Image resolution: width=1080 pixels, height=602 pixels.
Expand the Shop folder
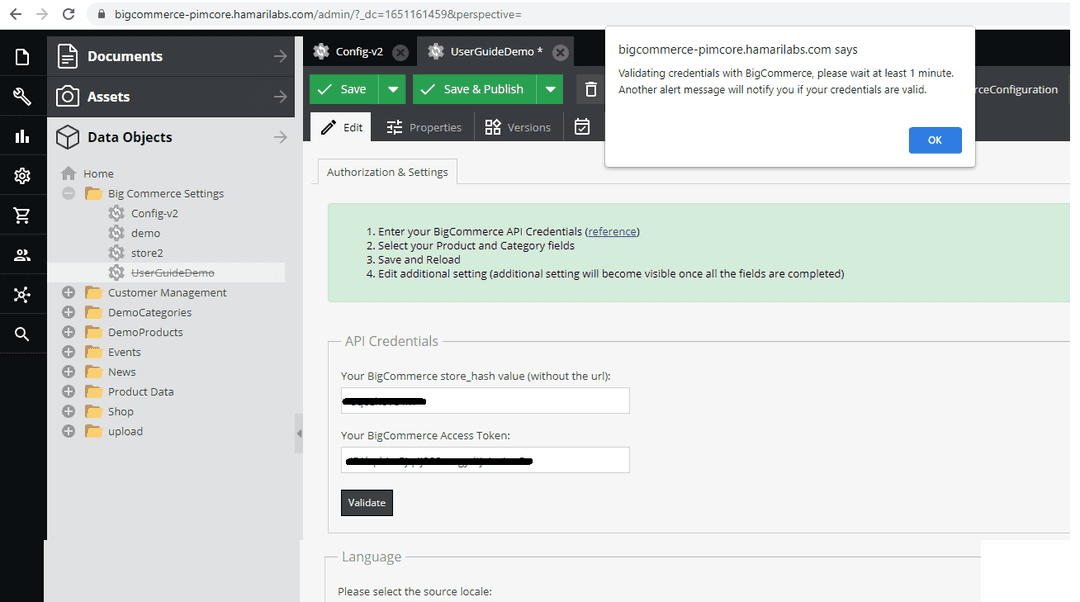click(68, 411)
